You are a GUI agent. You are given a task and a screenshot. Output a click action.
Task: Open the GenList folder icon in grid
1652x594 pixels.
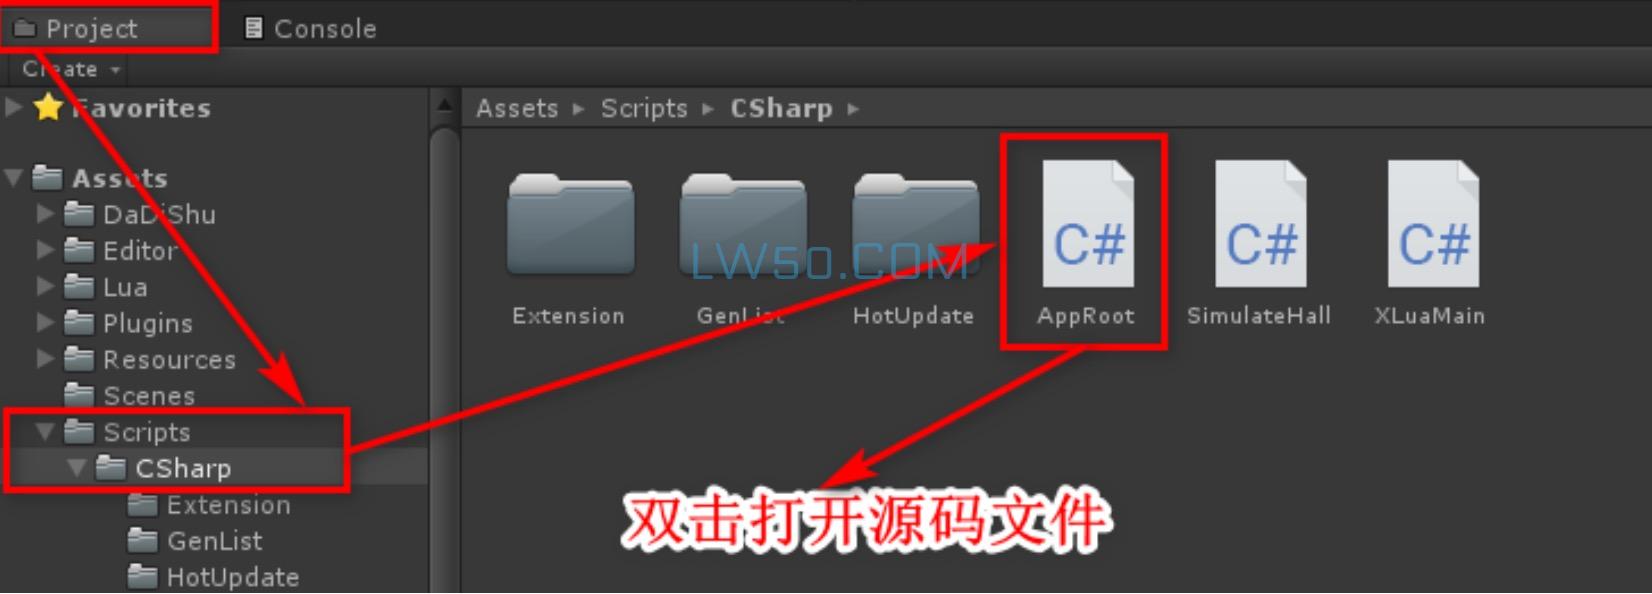743,224
